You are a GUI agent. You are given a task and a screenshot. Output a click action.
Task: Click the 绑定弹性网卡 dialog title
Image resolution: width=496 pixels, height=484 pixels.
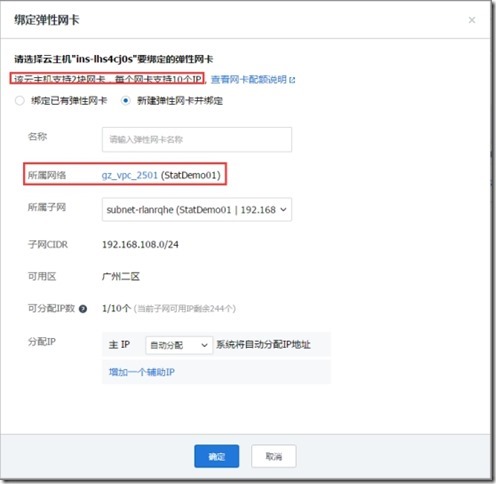[x=47, y=20]
